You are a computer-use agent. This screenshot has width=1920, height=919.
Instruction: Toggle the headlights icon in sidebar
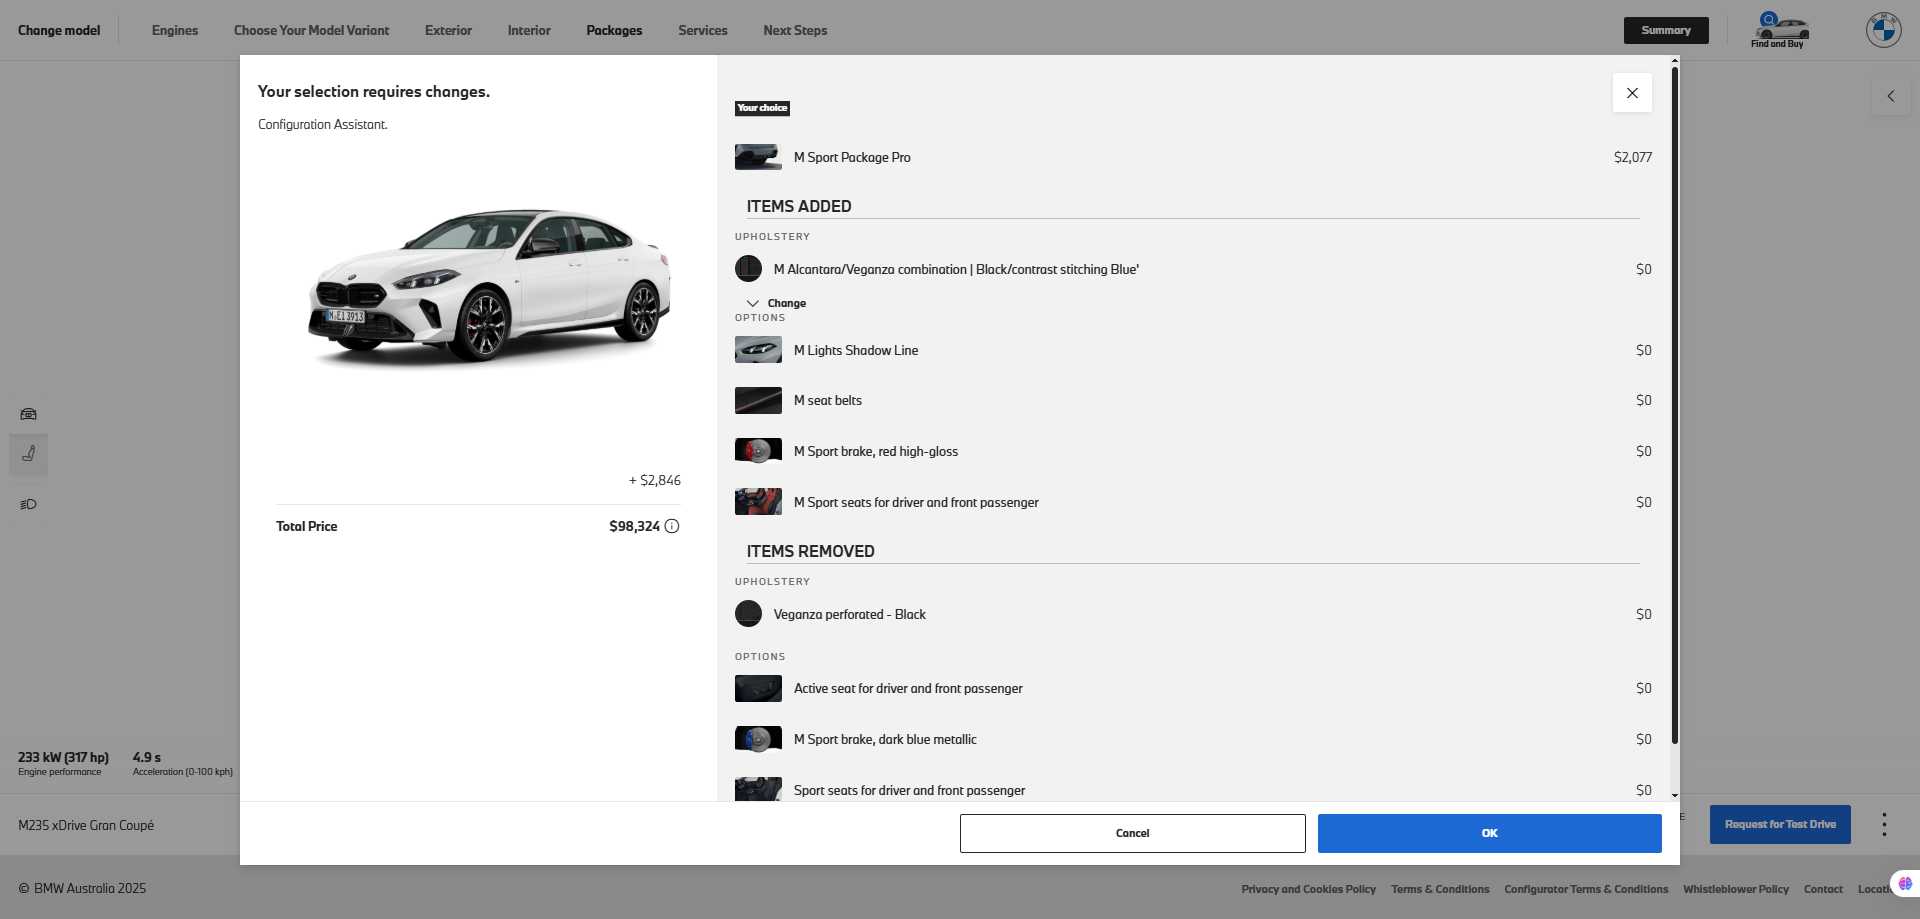point(28,504)
